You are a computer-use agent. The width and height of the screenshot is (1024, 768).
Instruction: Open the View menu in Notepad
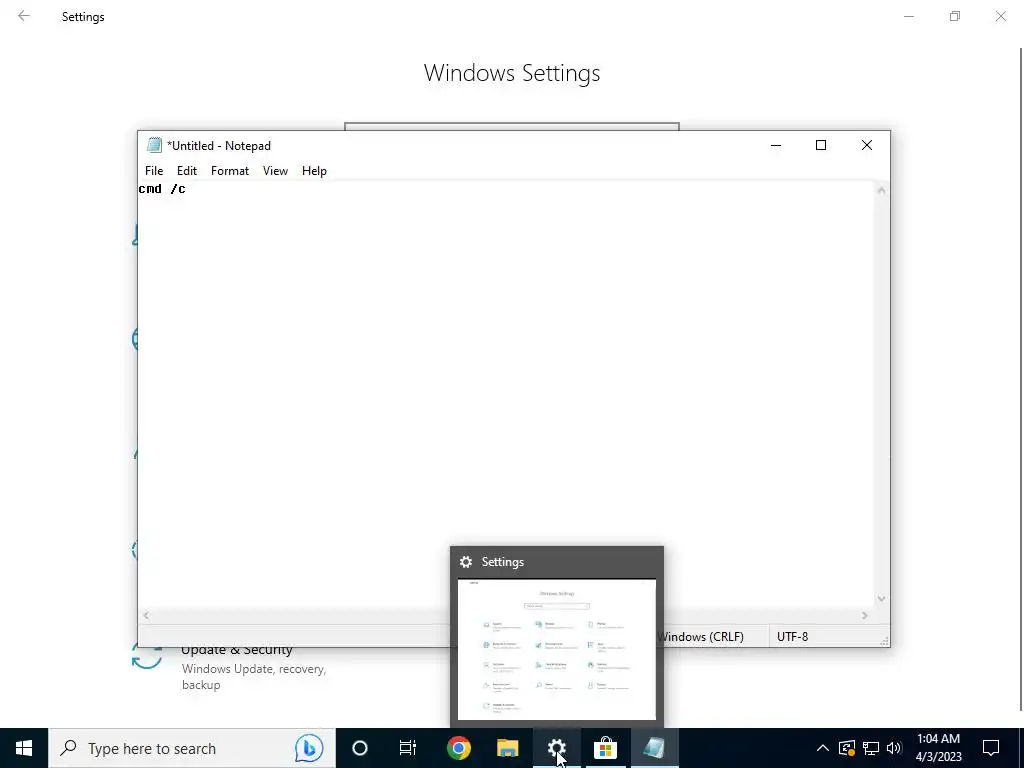(x=275, y=170)
